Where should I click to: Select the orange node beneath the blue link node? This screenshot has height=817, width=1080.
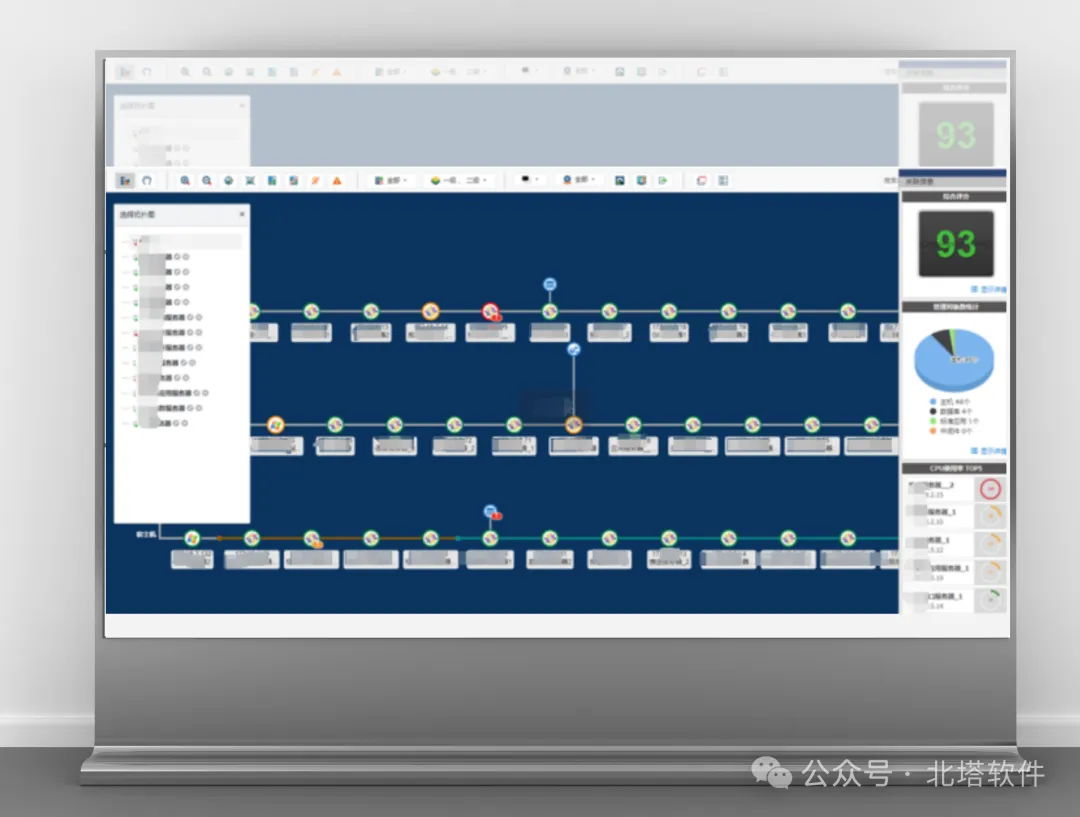[573, 425]
